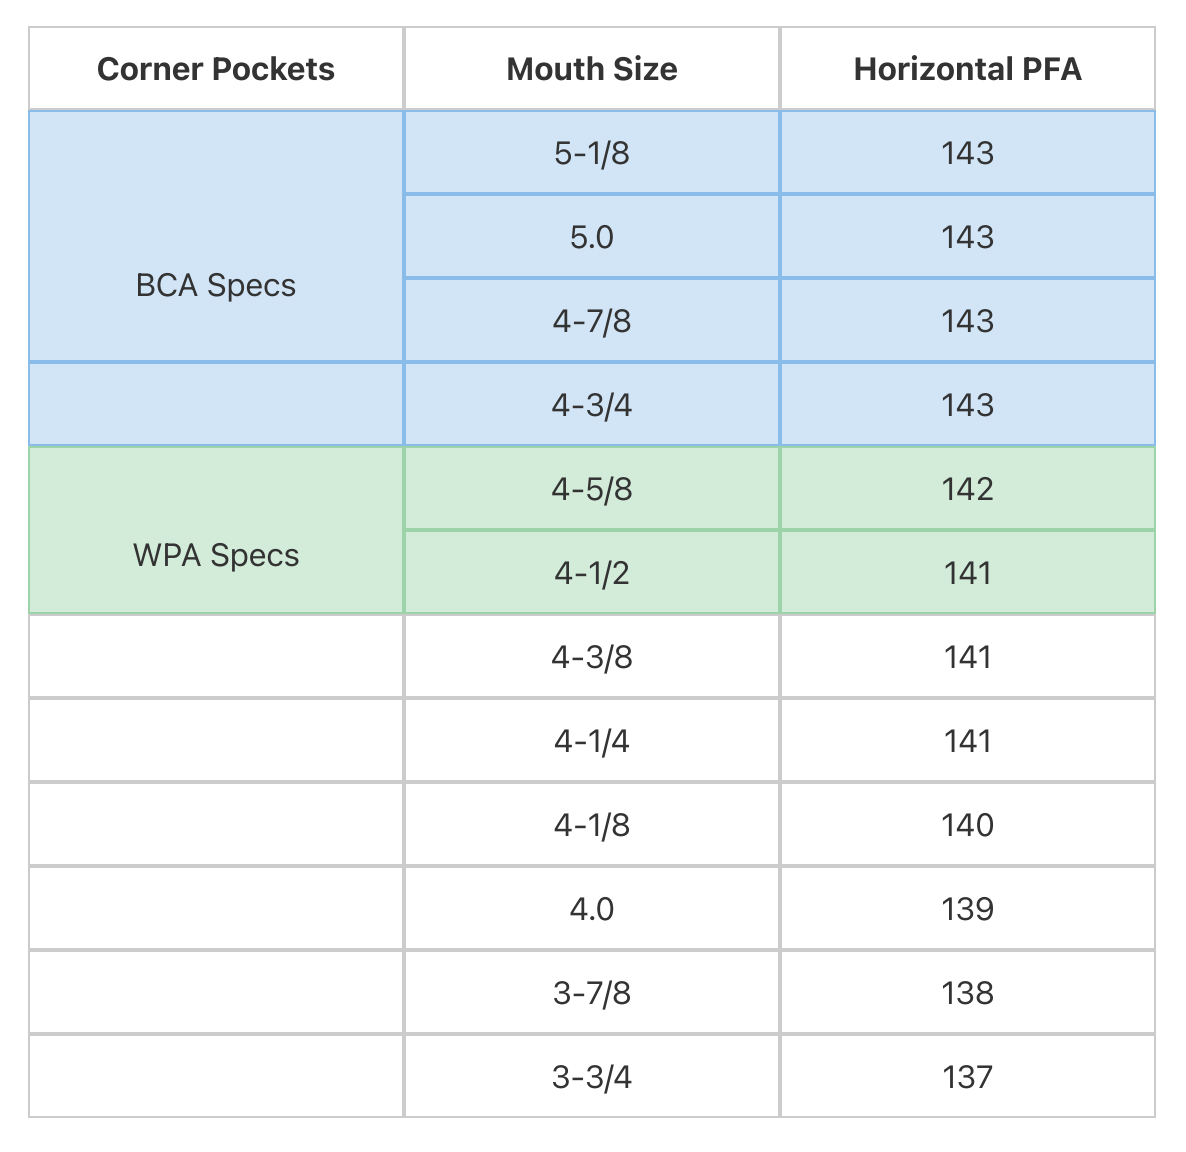This screenshot has width=1186, height=1152.
Task: Select the 4-1/2 mouth size cell
Action: pyautogui.click(x=592, y=573)
